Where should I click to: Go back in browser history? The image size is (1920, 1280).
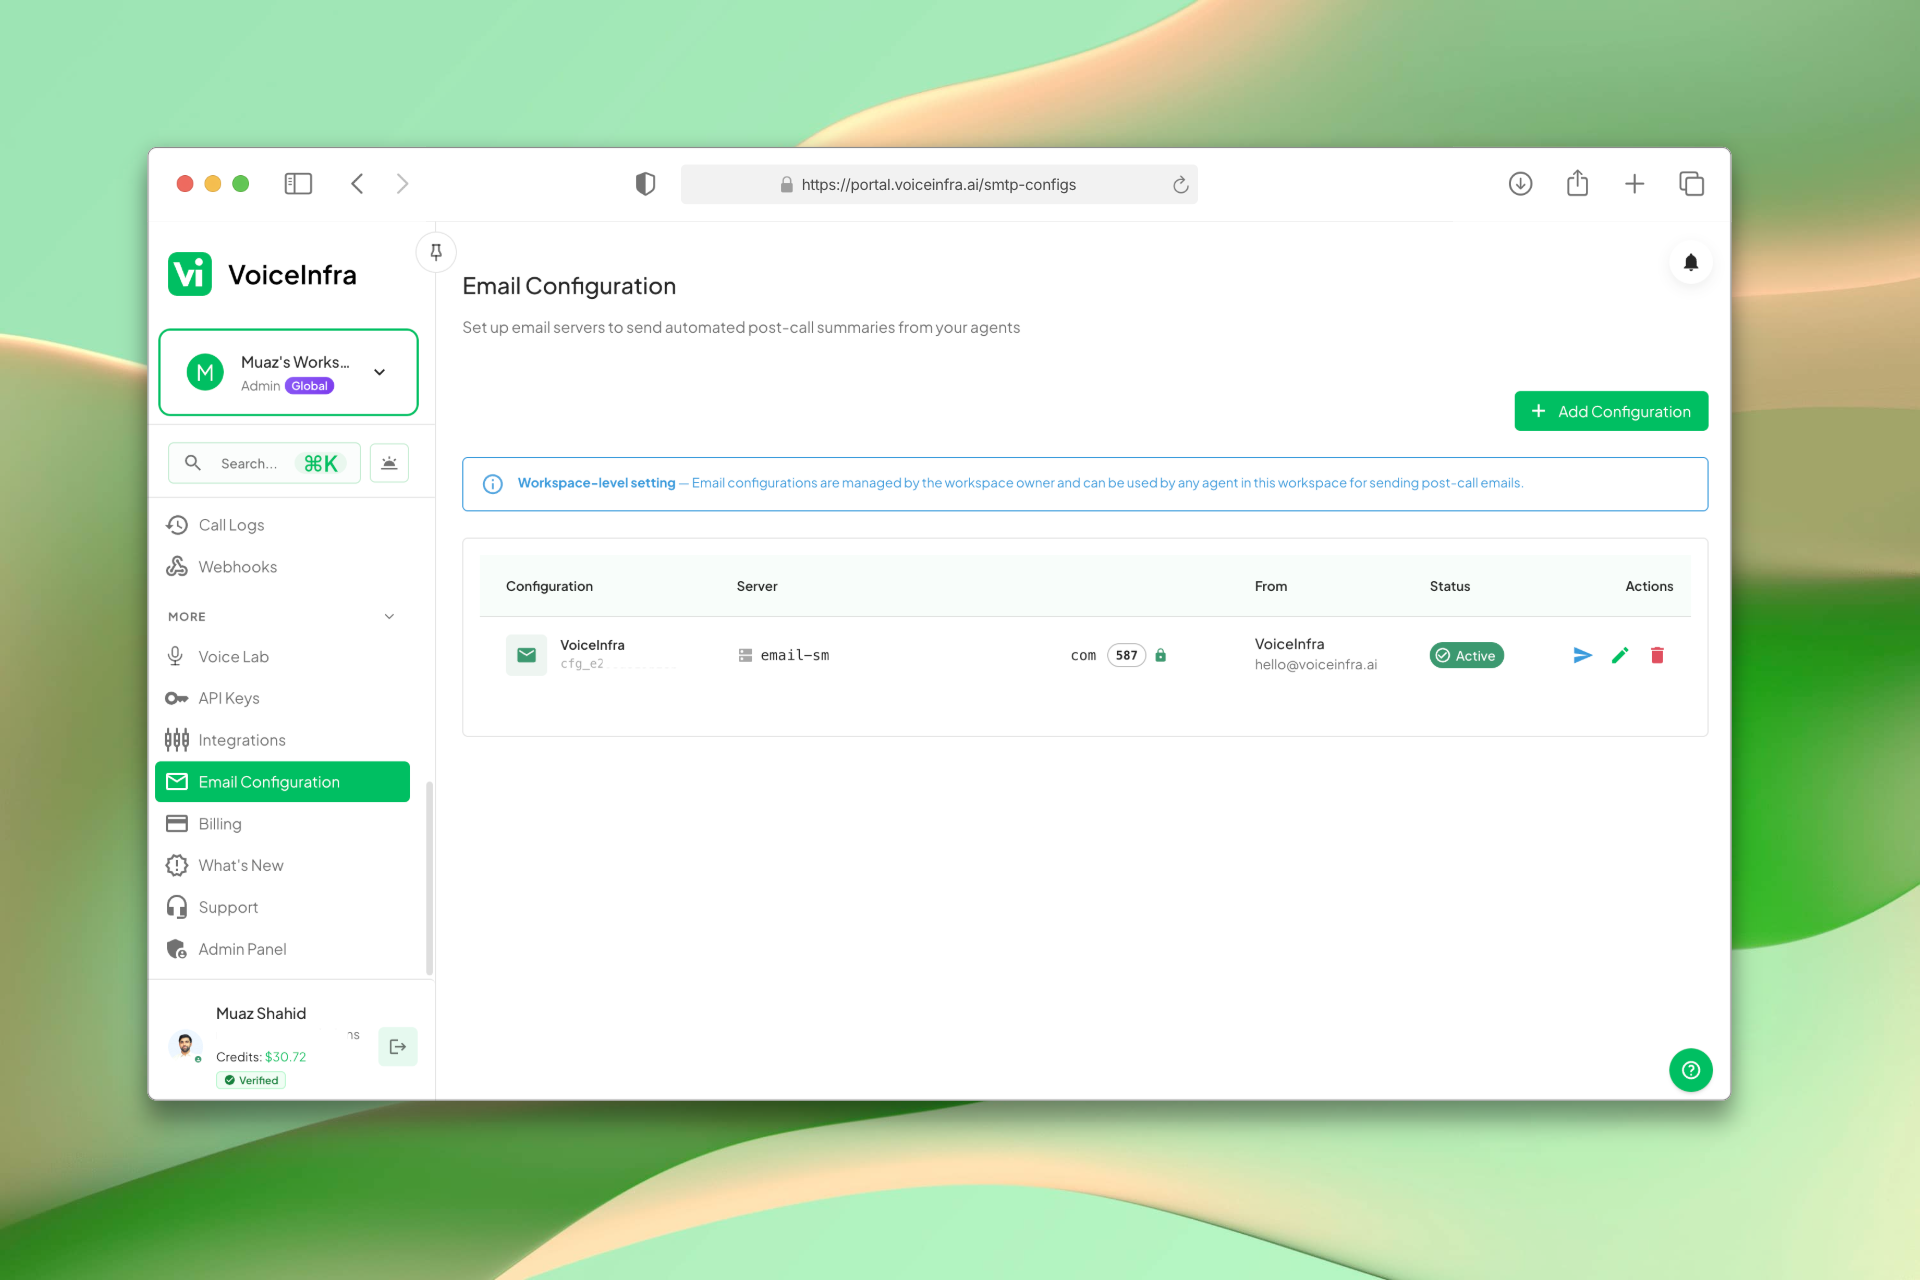point(357,184)
